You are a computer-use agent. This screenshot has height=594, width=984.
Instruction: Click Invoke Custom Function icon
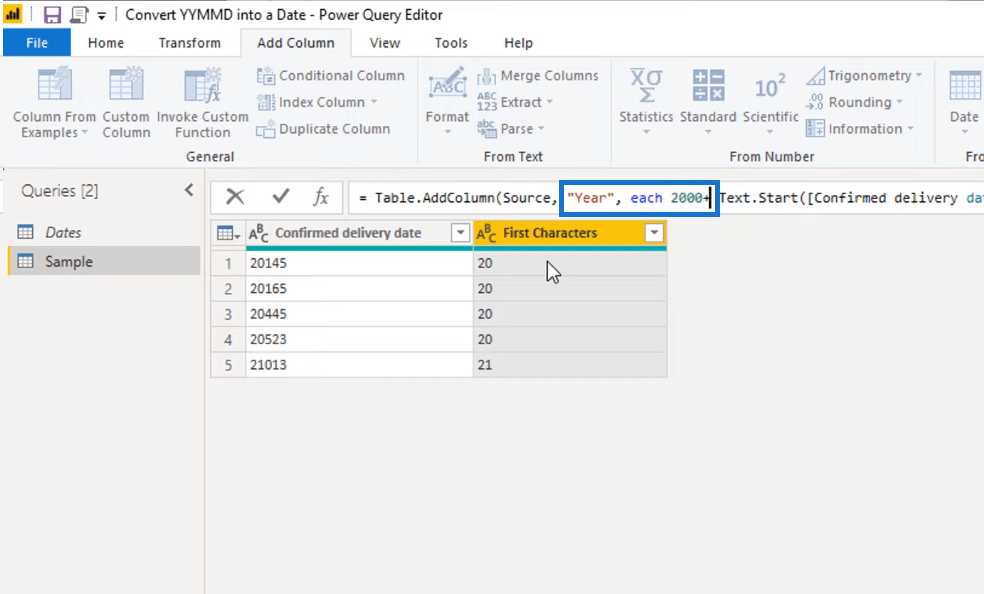pos(202,85)
